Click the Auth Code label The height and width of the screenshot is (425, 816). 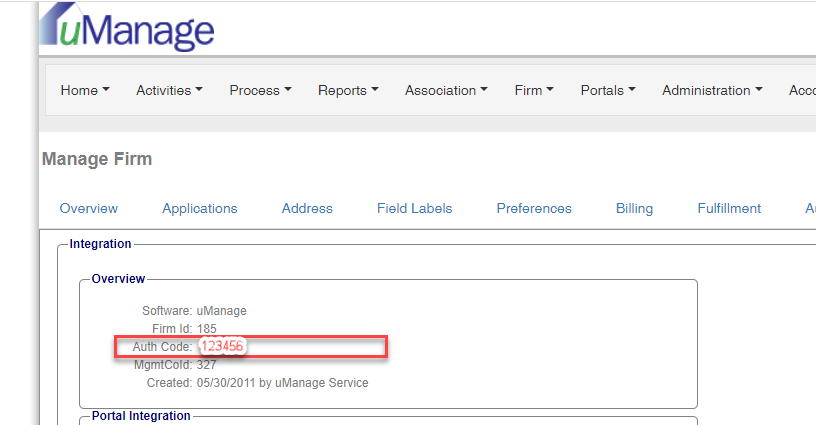click(x=162, y=347)
